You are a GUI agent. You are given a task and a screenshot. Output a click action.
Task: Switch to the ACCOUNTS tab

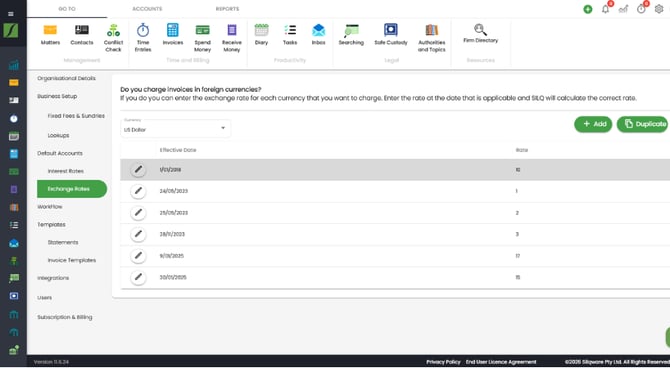click(x=147, y=9)
